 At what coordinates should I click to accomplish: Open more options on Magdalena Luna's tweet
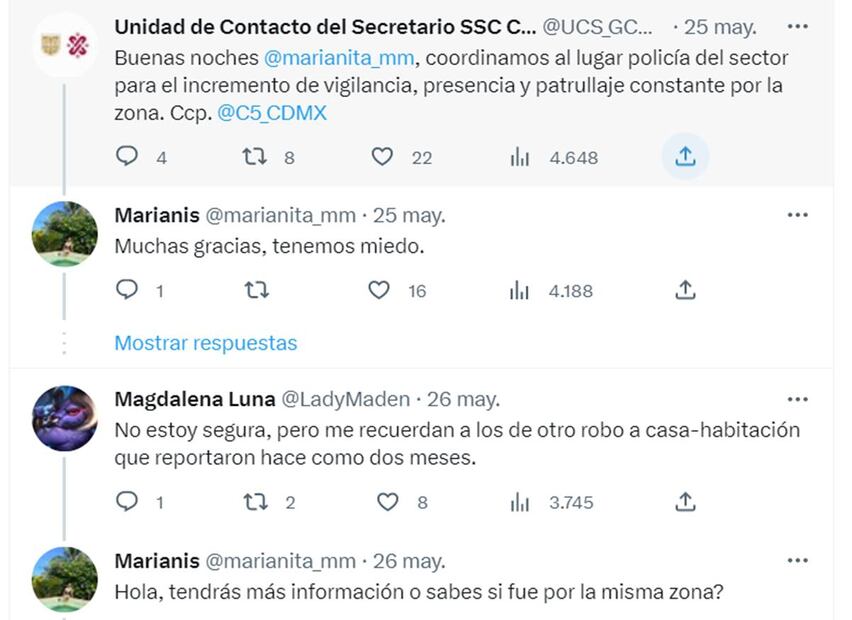tap(797, 399)
